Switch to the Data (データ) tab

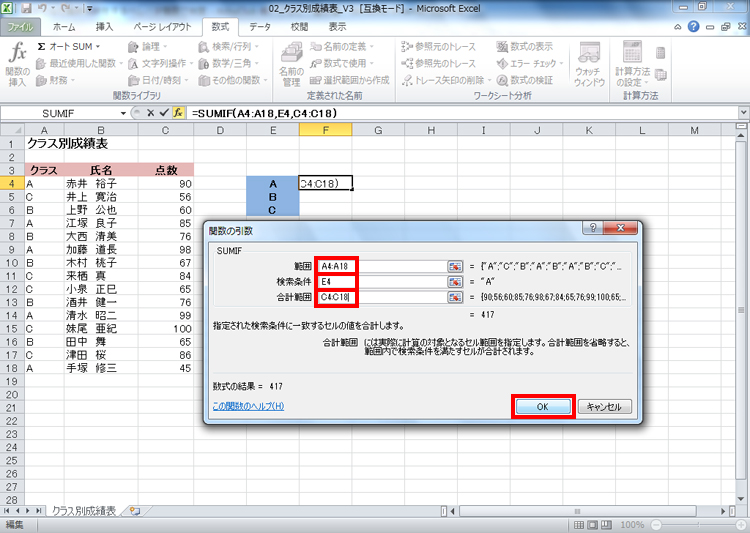[x=260, y=27]
